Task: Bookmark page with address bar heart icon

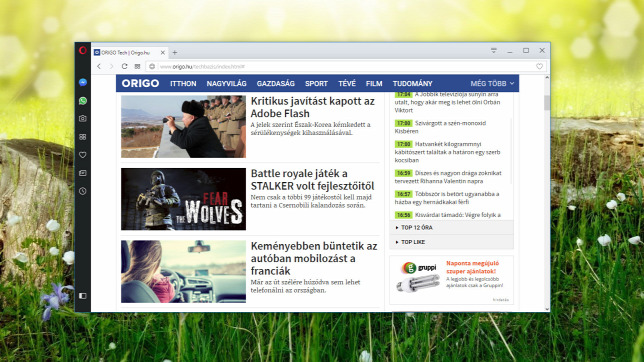Action: pos(539,66)
